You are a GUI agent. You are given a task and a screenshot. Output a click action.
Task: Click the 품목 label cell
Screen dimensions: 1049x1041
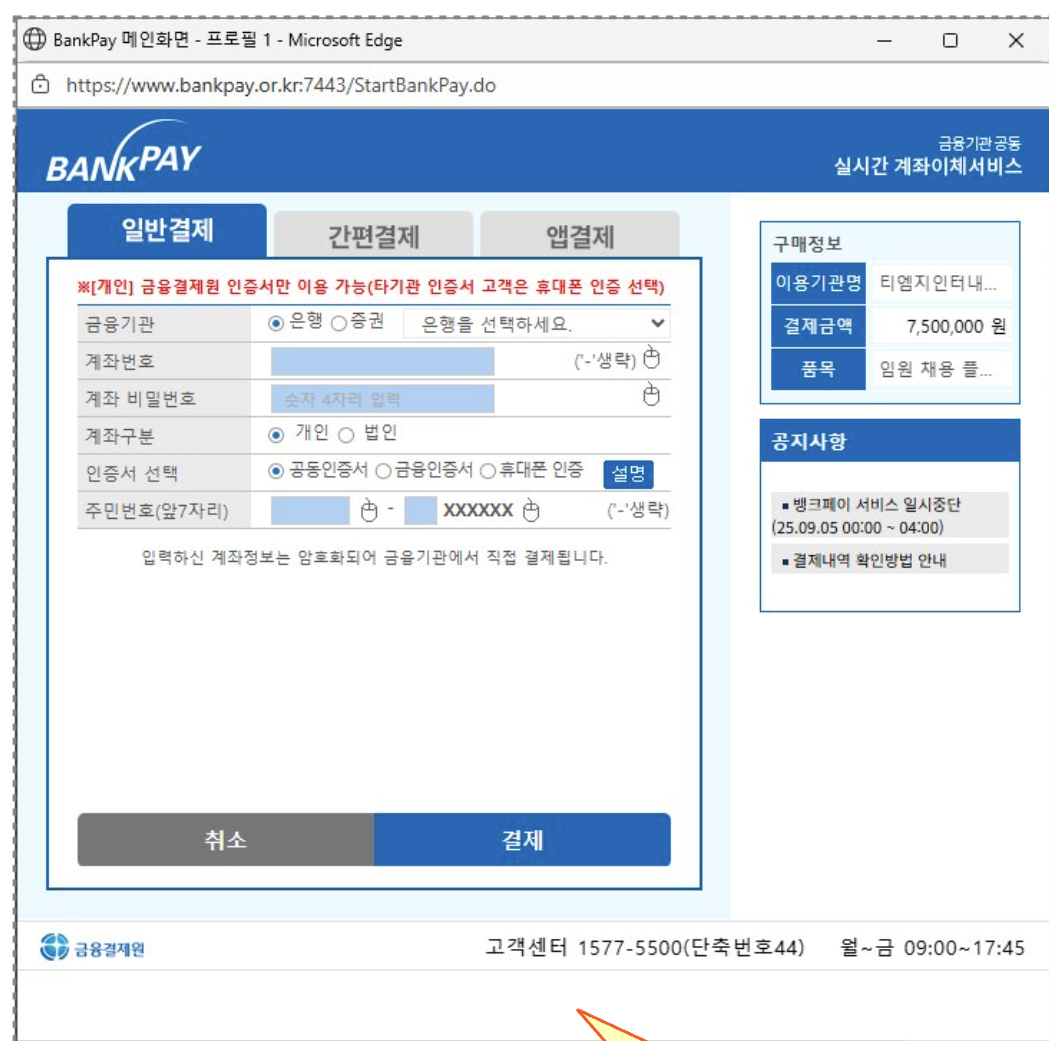[818, 369]
